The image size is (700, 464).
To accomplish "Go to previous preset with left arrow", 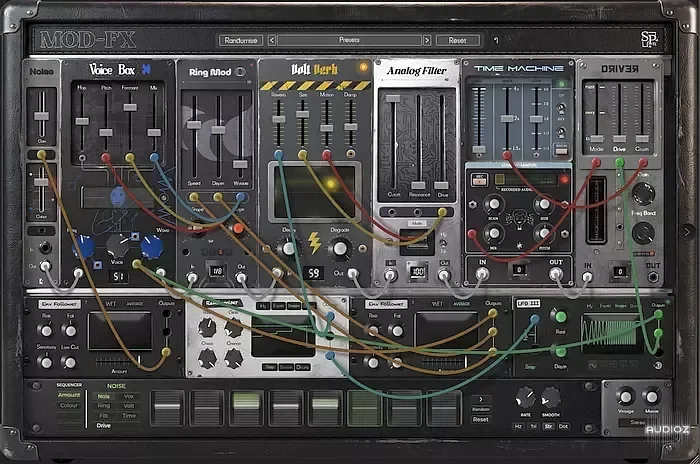I will coord(271,40).
